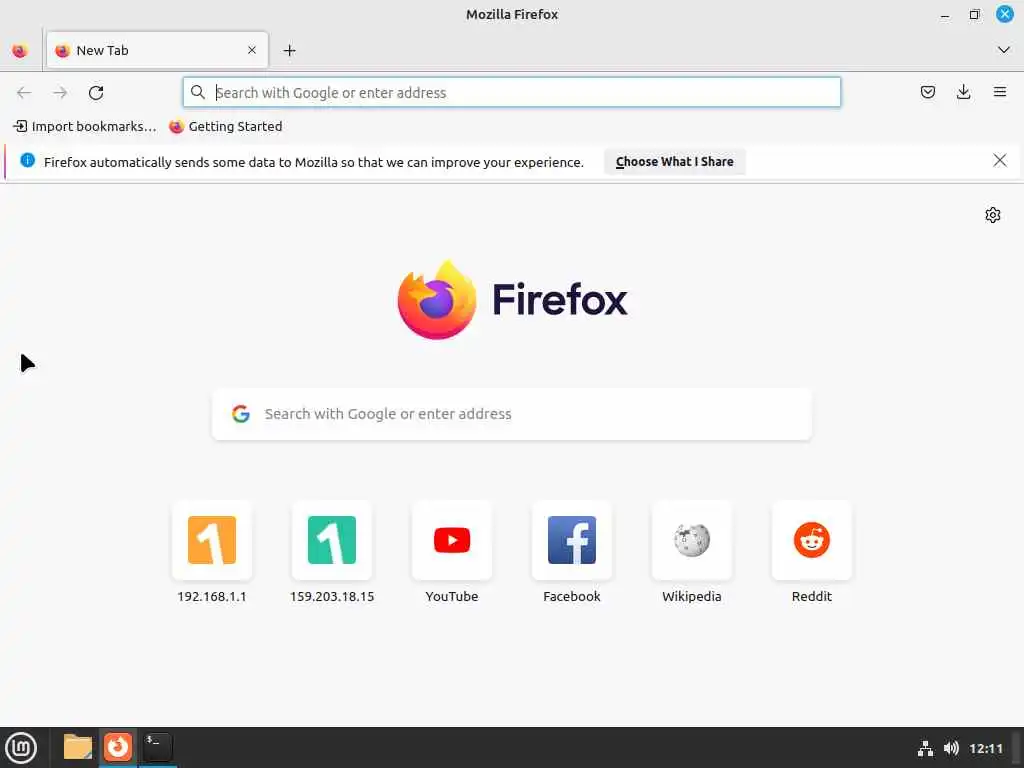This screenshot has height=768, width=1024.
Task: Minimize the Firefox window
Action: click(944, 15)
